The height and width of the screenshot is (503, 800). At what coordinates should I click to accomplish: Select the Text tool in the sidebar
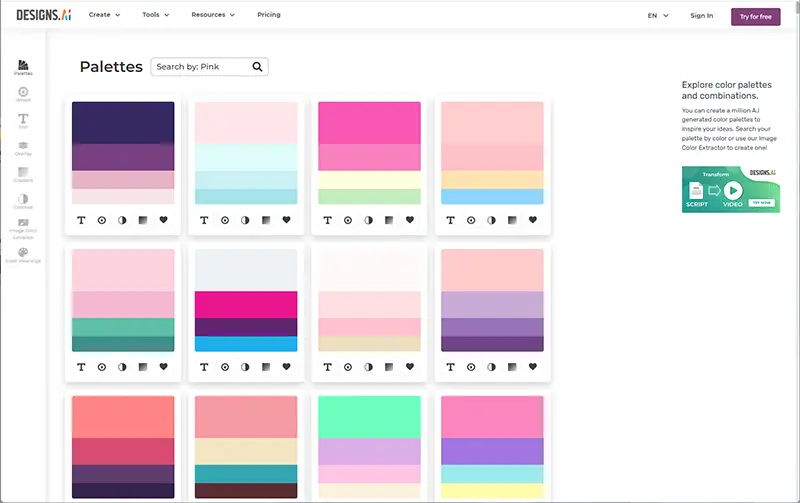(23, 120)
